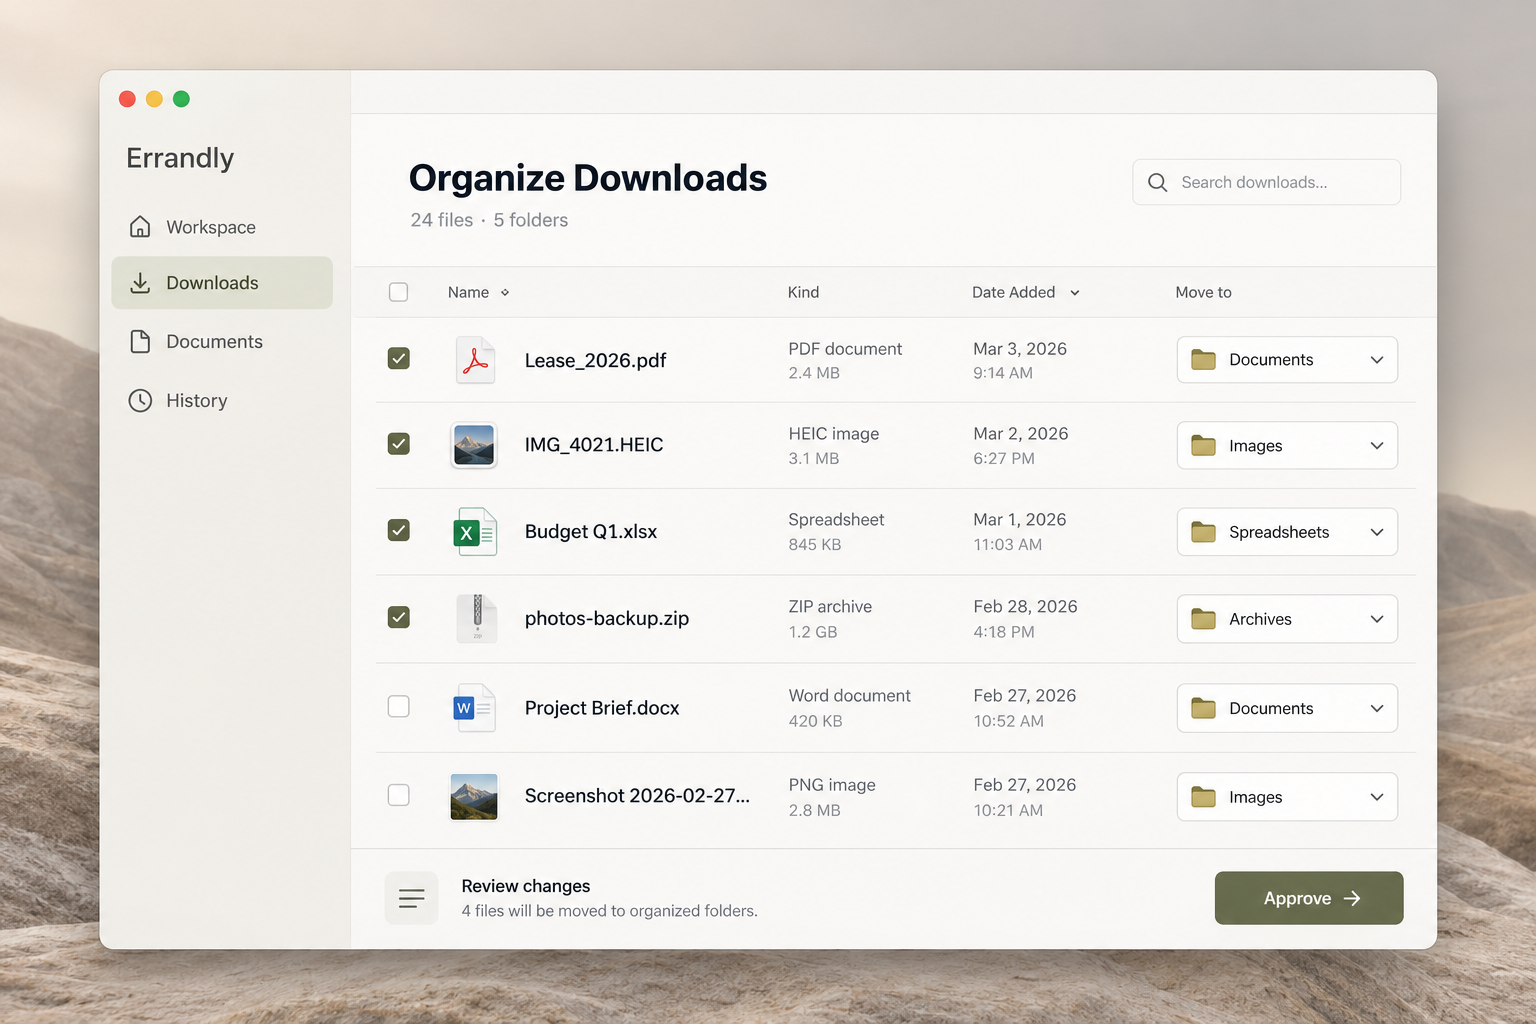
Task: Open the Screenshot 2026-02-27 thumbnail
Action: (474, 797)
